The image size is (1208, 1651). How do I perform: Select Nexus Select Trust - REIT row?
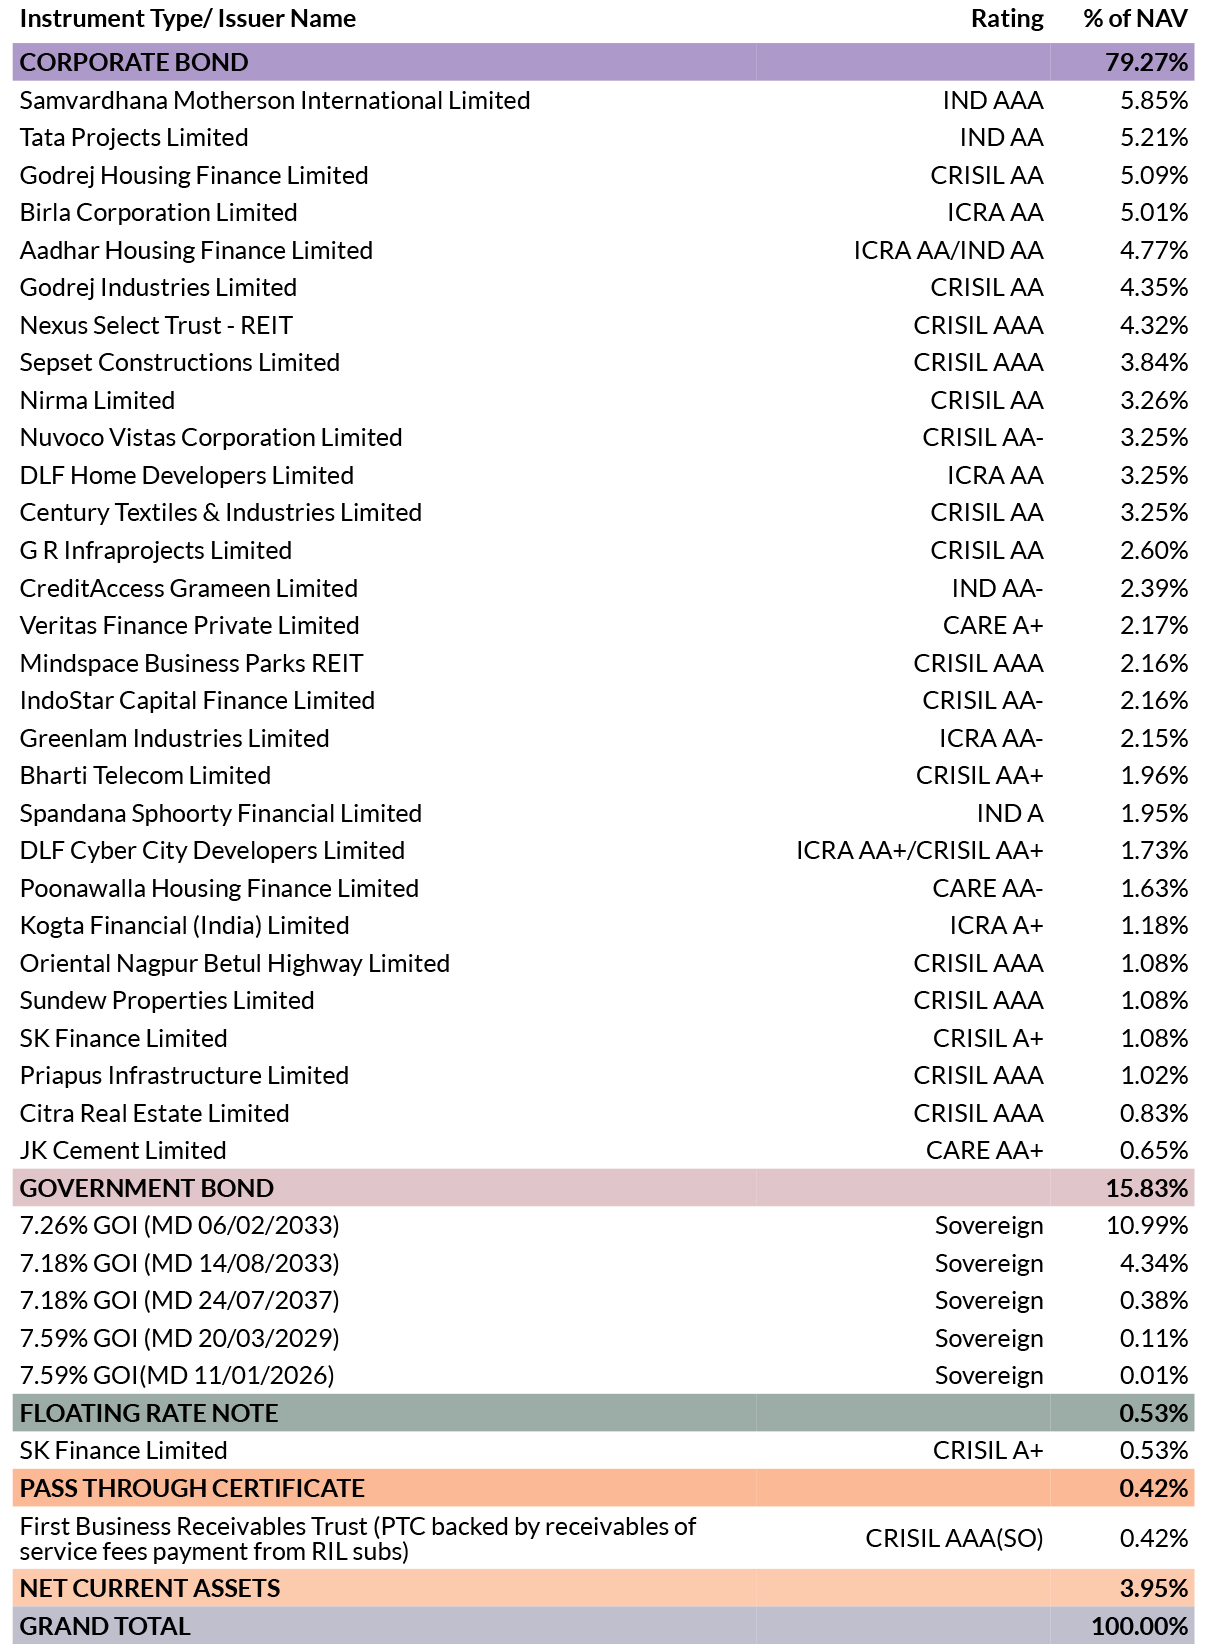pyautogui.click(x=603, y=325)
